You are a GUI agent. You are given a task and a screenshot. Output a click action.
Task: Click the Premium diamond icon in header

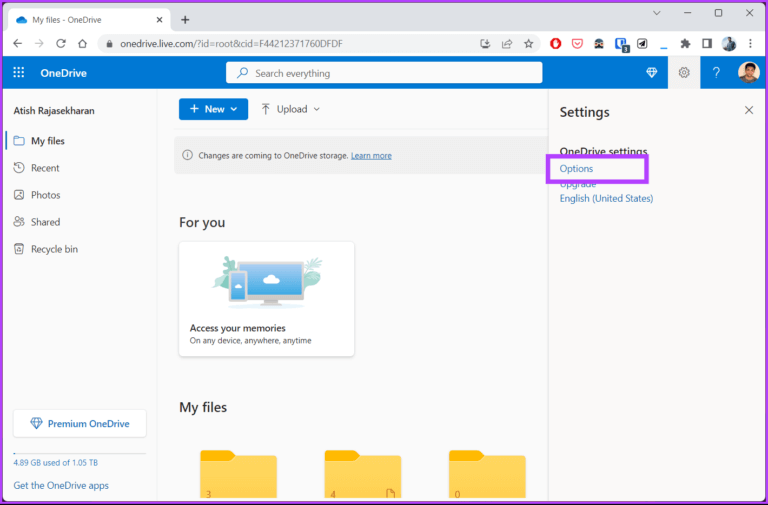[651, 72]
